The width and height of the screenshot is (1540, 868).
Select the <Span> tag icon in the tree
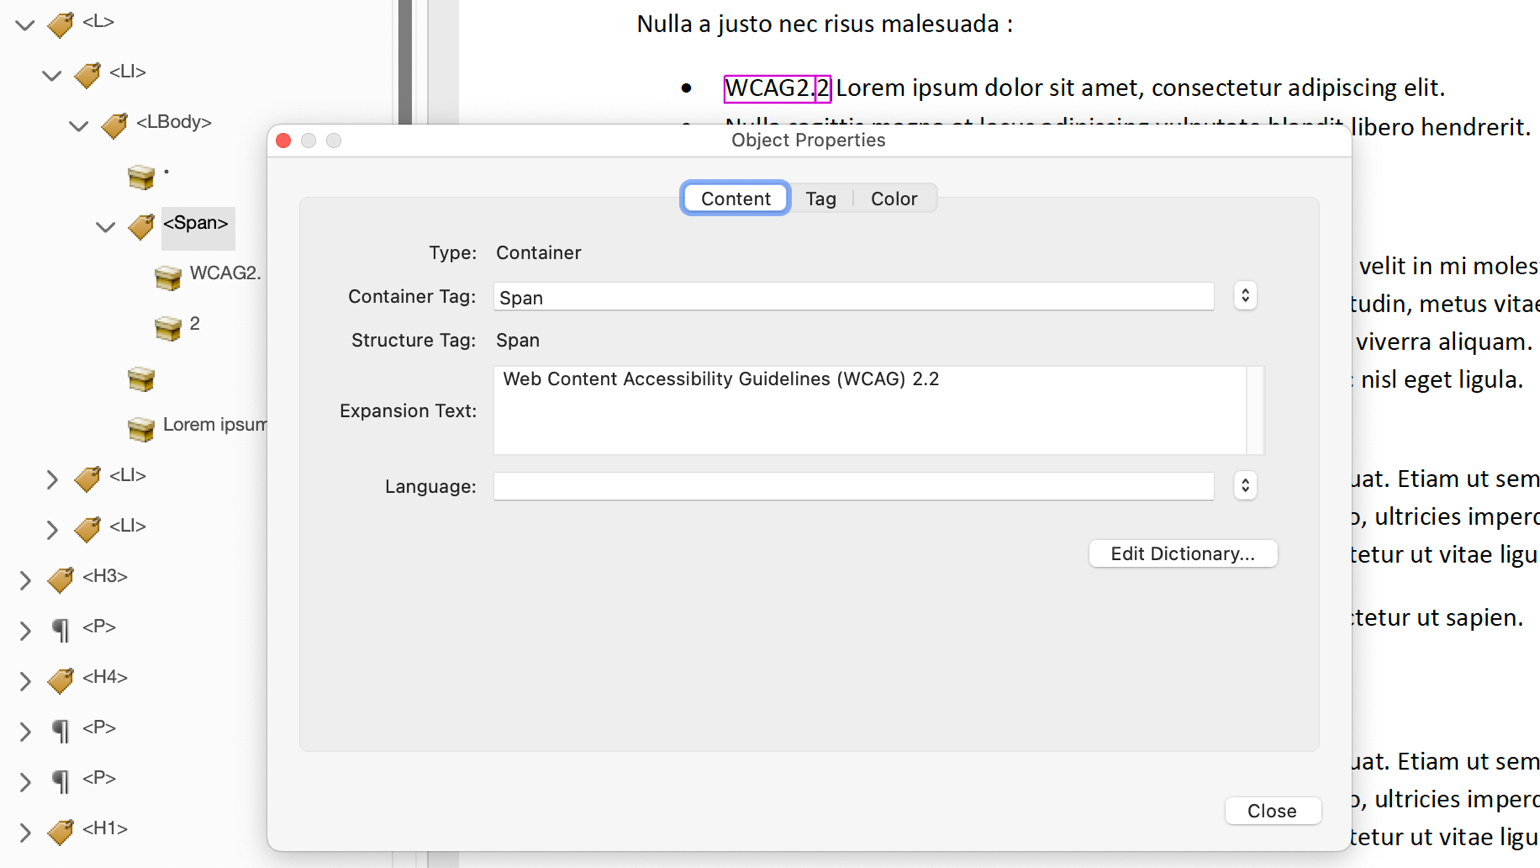tap(140, 227)
